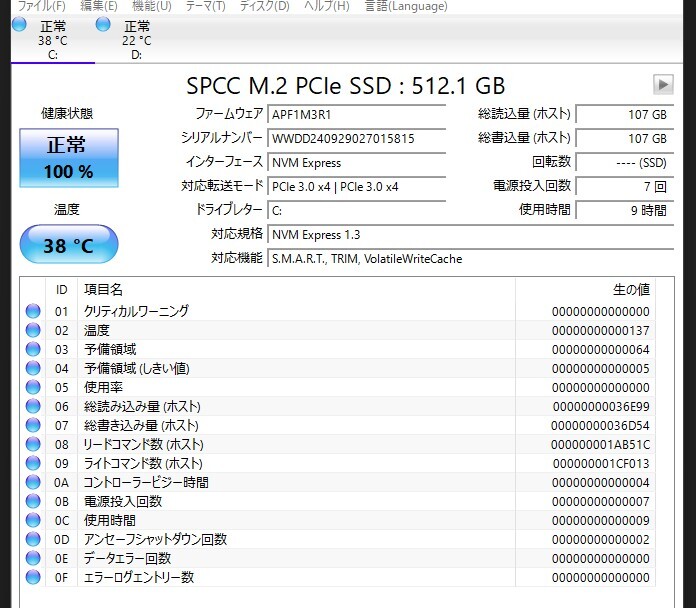The width and height of the screenshot is (696, 608).
Task: Open the 言語(Language) menu
Action: click(406, 6)
